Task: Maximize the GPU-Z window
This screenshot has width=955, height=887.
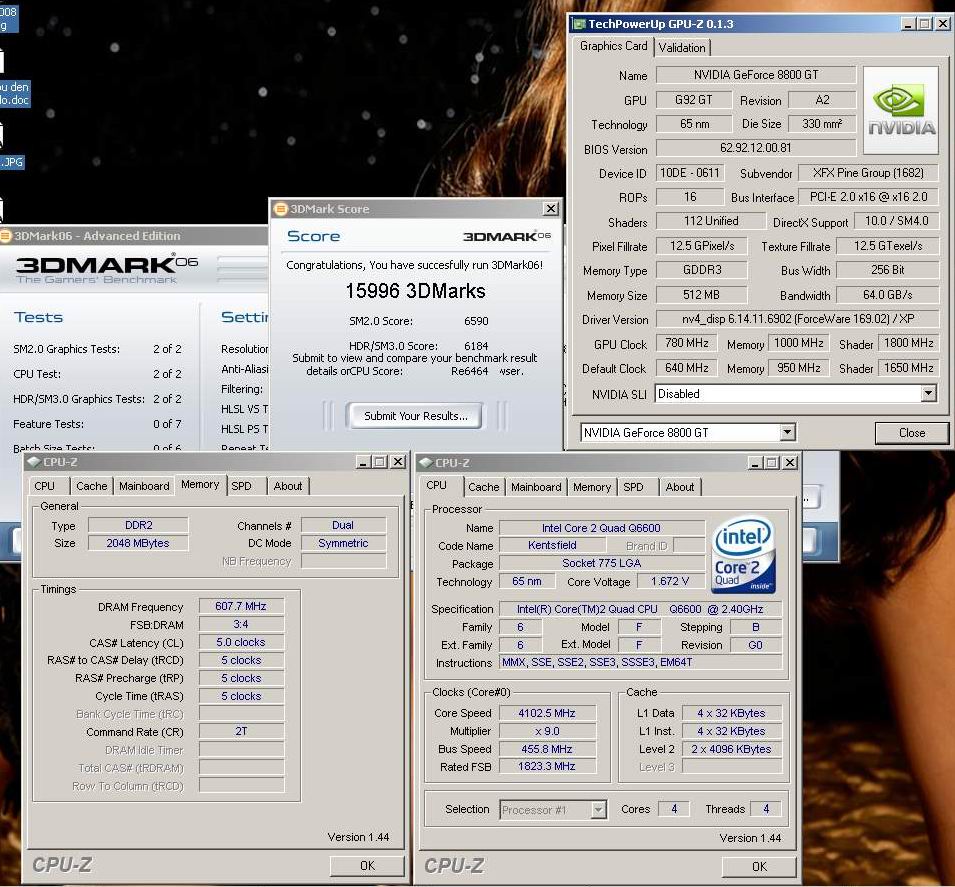Action: [x=925, y=24]
